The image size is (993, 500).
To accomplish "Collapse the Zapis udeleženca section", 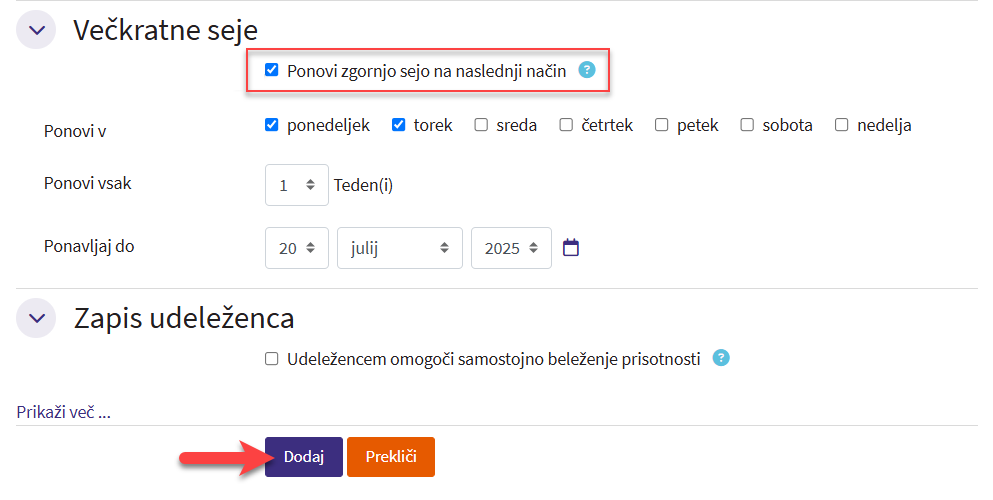I will [x=37, y=318].
